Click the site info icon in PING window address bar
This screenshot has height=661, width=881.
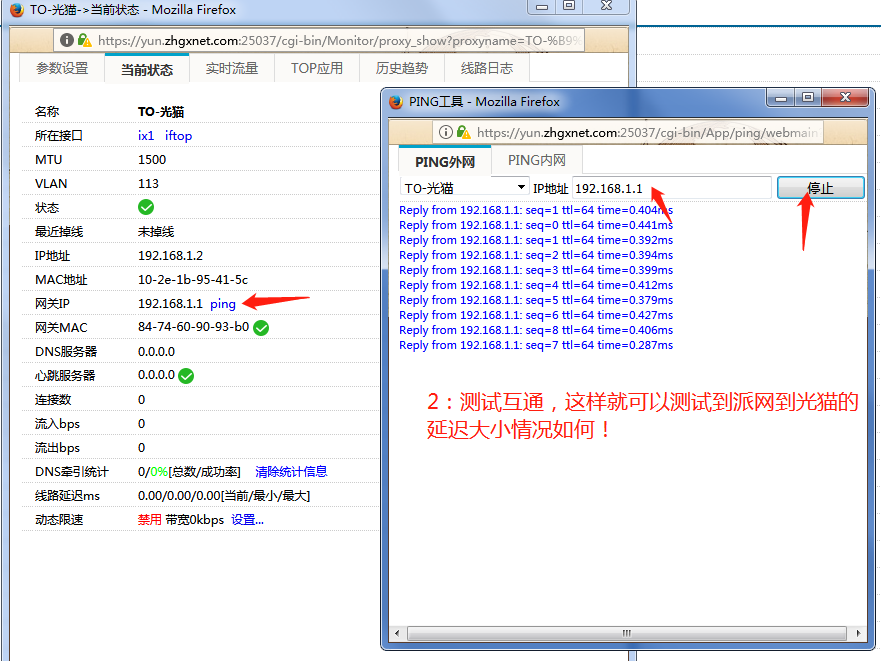coord(446,132)
